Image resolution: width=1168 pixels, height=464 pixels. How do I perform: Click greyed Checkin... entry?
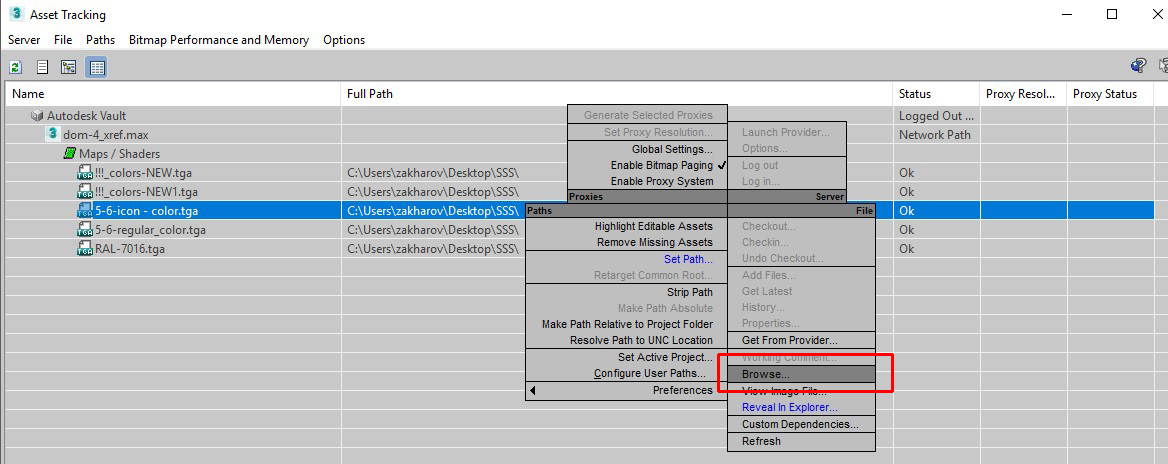[765, 242]
